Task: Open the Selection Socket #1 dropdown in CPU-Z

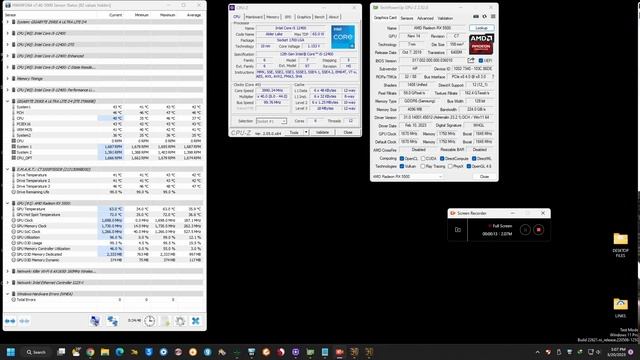Action: (271, 121)
